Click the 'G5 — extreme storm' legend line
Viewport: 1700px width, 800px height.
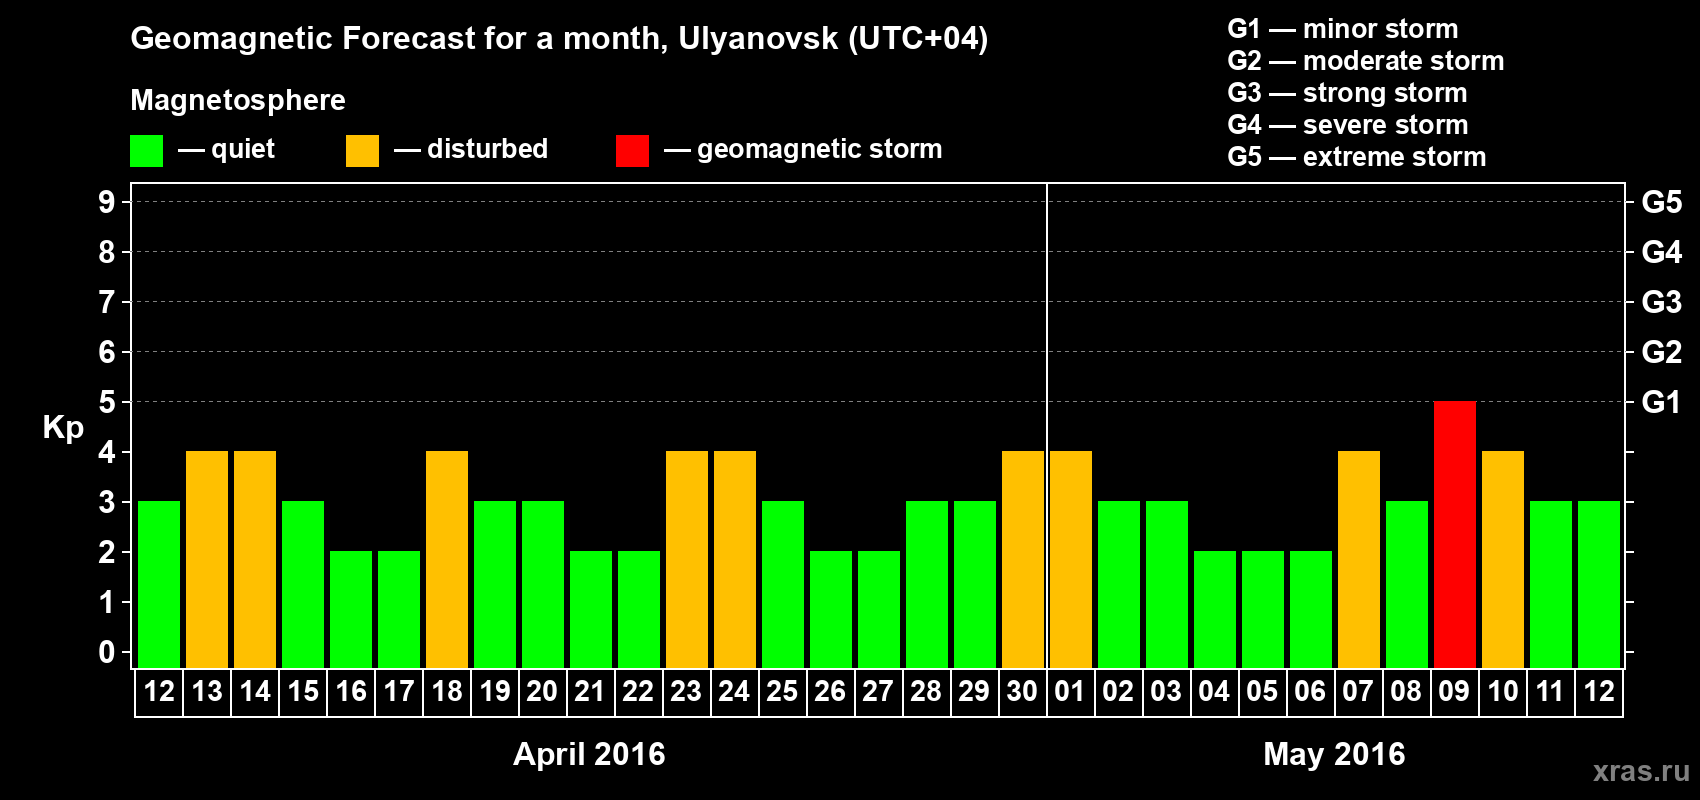tap(1357, 157)
